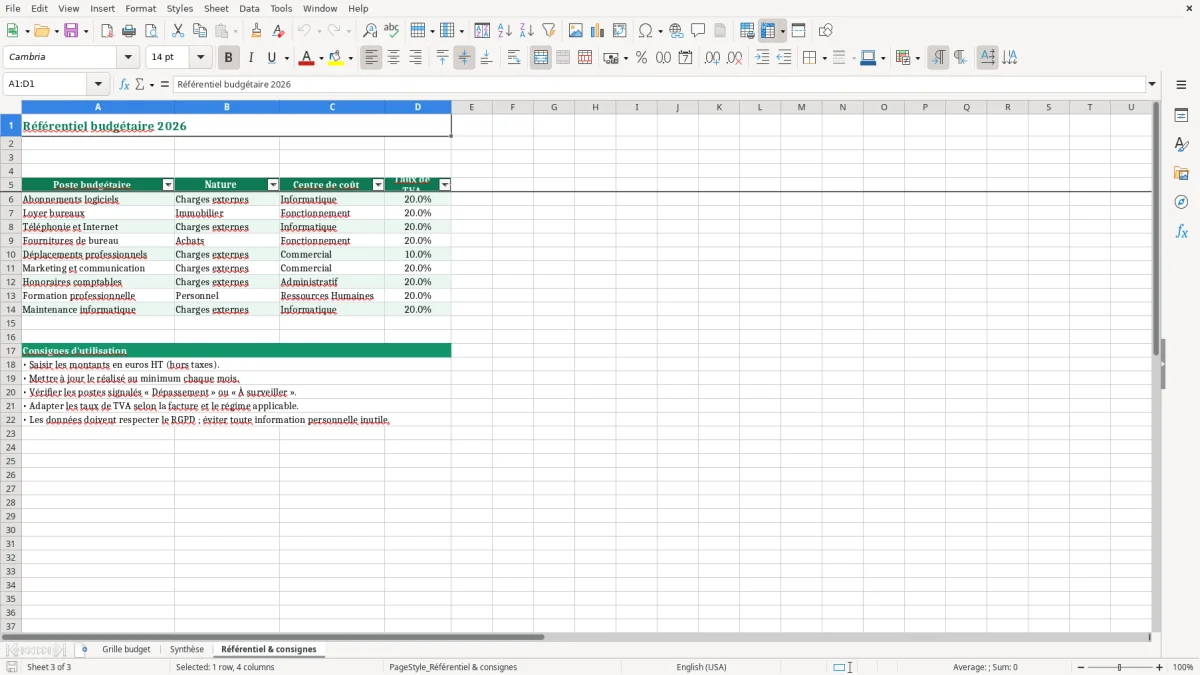Toggle left-to-right text direction
This screenshot has width=1200, height=675.
[x=938, y=58]
